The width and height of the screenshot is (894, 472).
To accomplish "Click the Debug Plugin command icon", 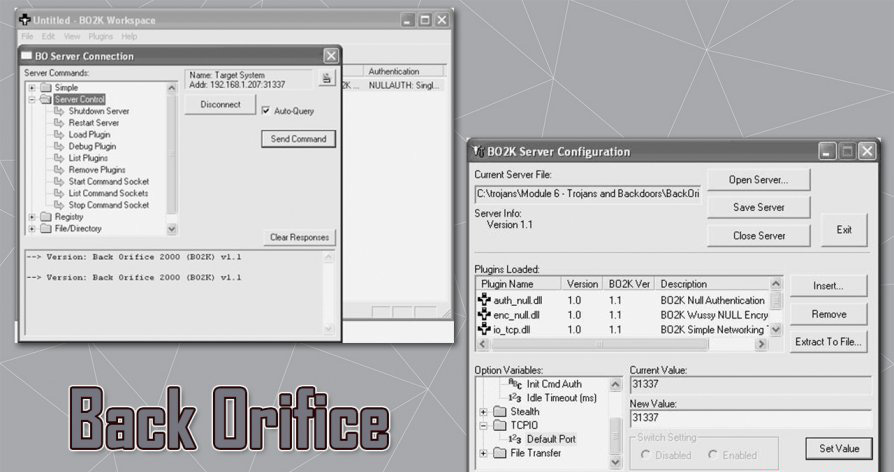I will tap(59, 146).
